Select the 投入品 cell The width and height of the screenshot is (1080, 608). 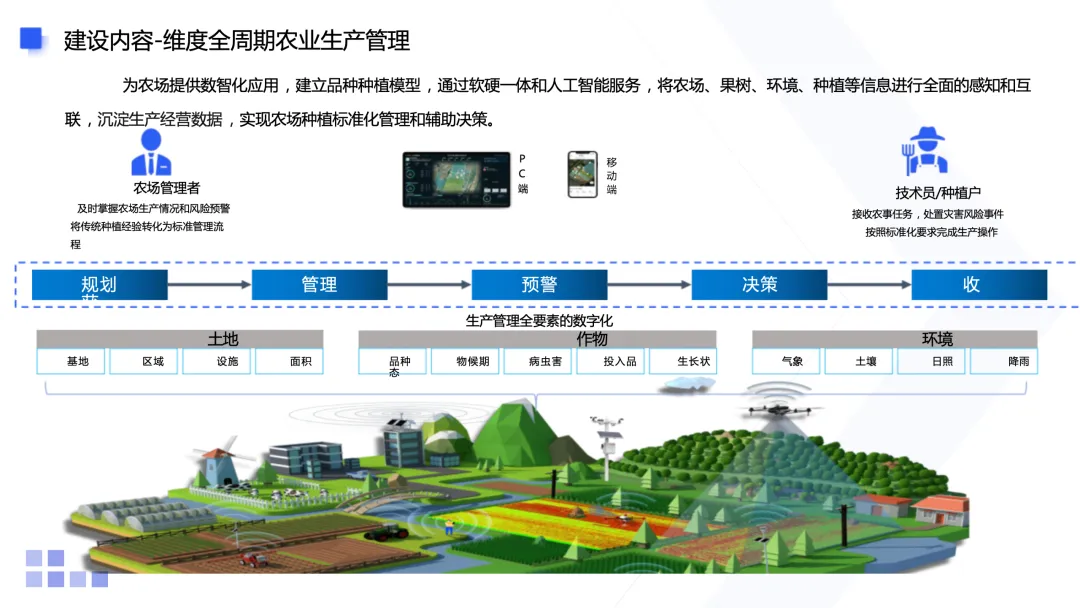(610, 361)
